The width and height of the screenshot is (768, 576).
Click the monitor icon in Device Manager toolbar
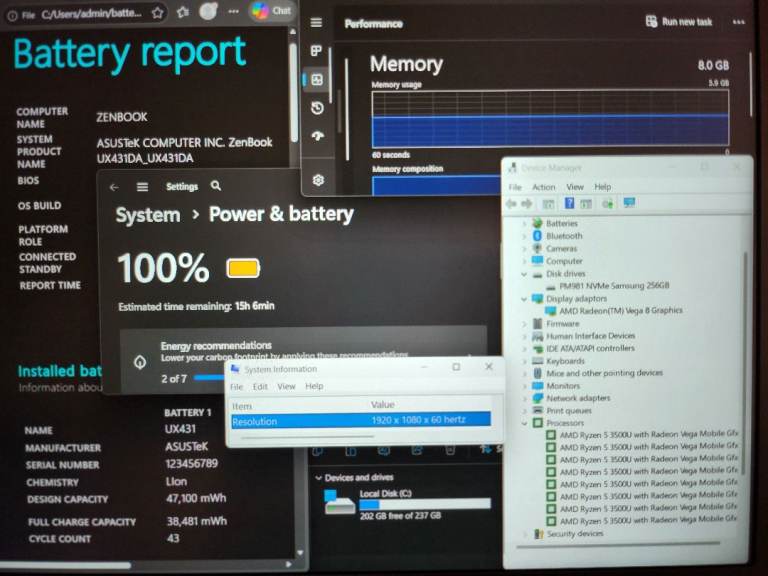click(629, 202)
